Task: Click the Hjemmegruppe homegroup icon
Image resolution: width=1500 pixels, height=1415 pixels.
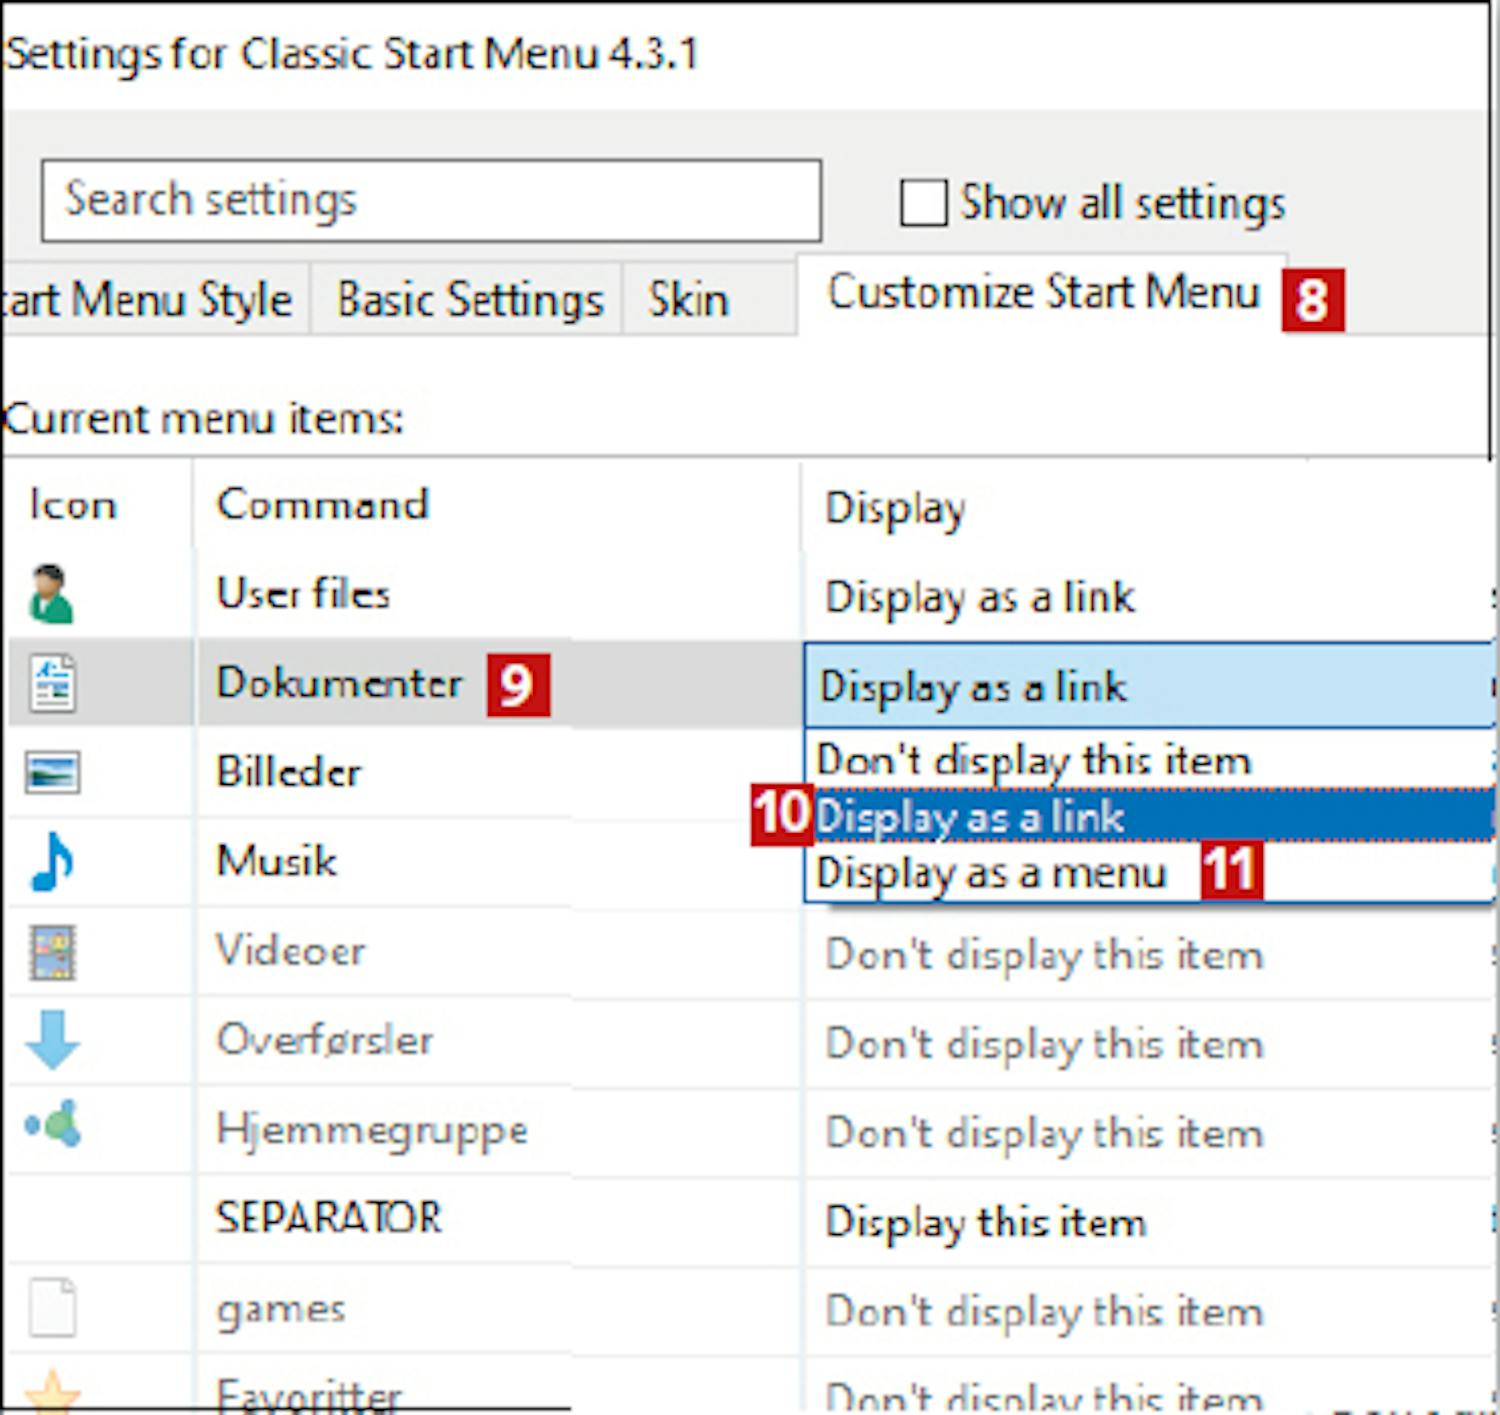Action: 53,1127
